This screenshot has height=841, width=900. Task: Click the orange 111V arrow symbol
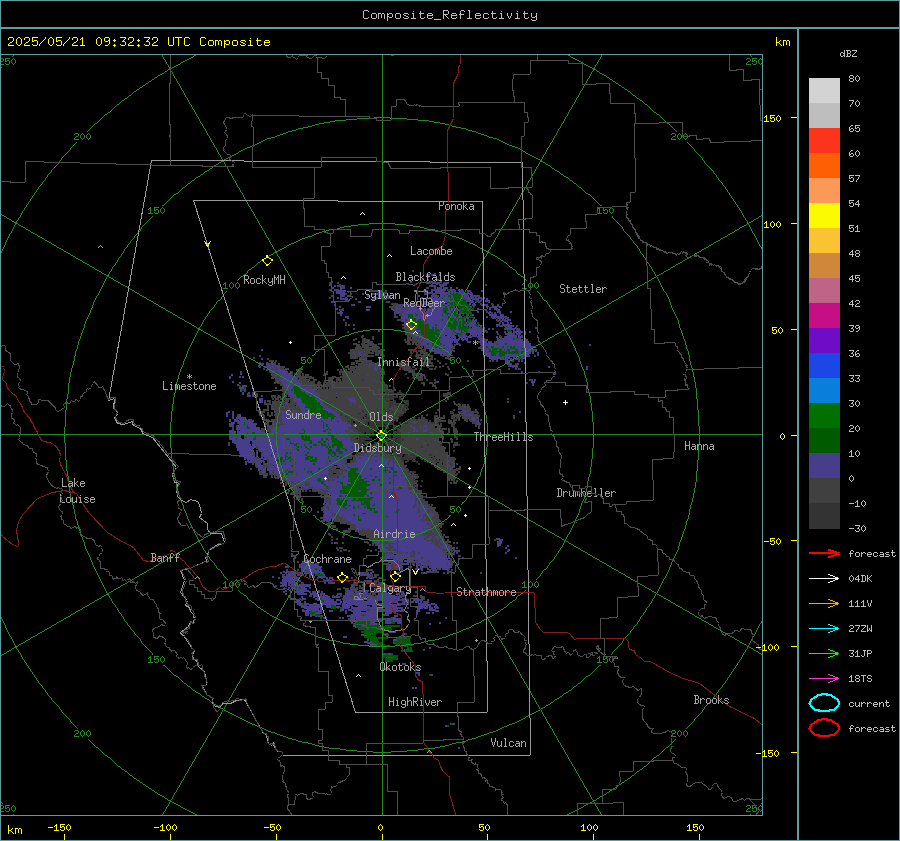pyautogui.click(x=824, y=603)
